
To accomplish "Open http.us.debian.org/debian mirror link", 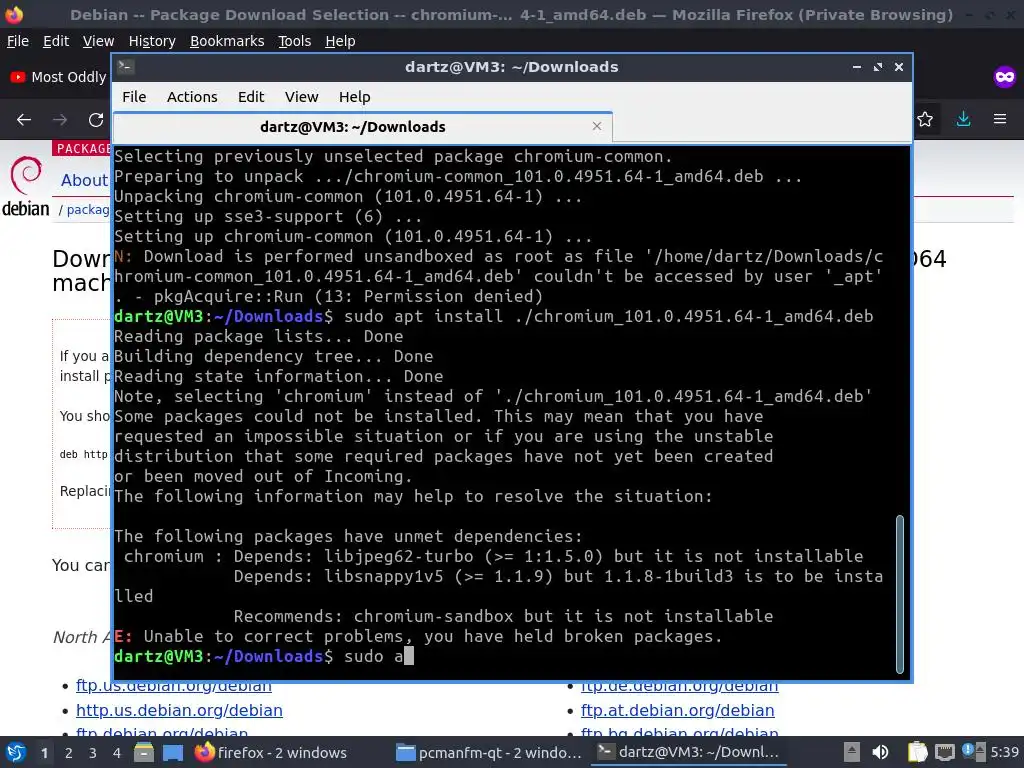I will pyautogui.click(x=179, y=710).
